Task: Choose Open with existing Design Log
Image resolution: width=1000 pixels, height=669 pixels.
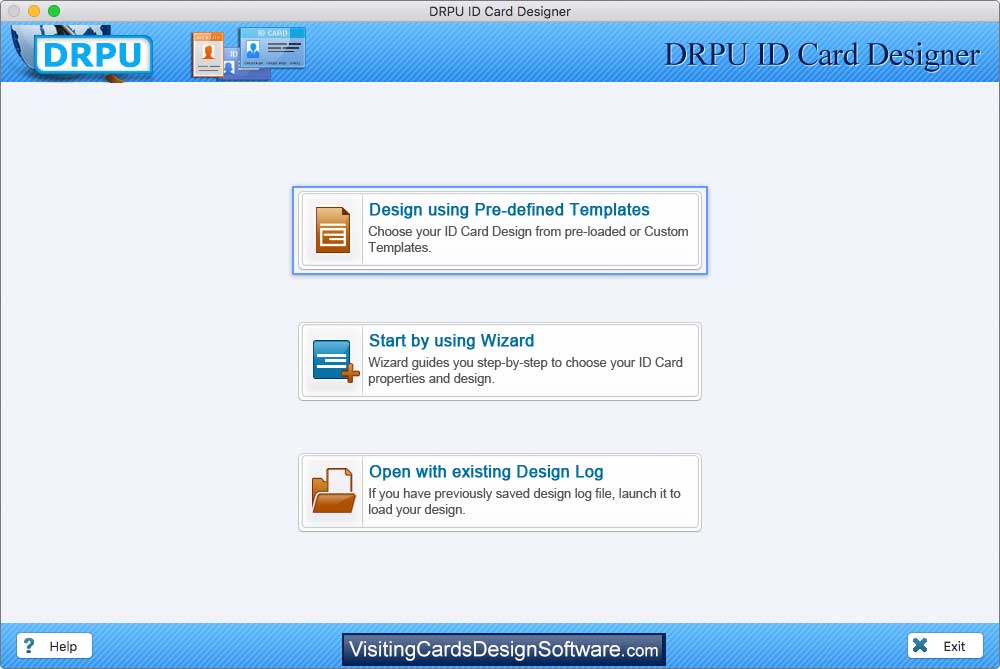Action: coord(500,492)
